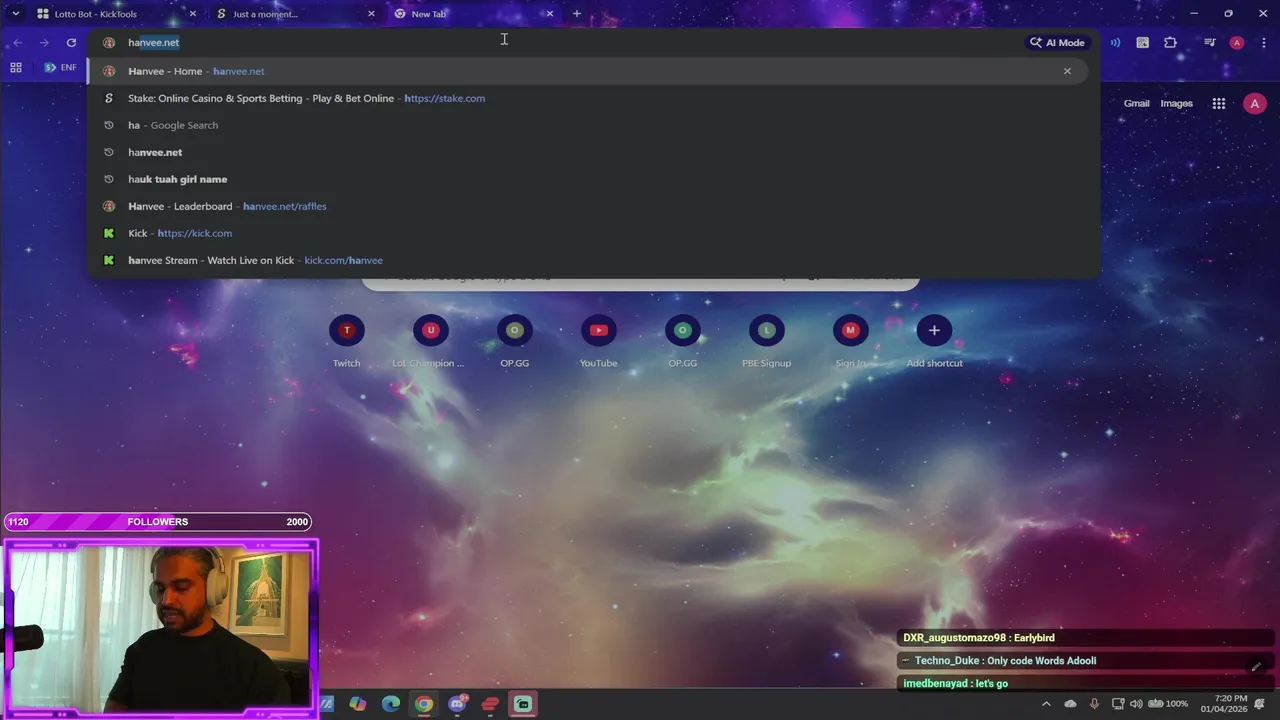Image resolution: width=1280 pixels, height=720 pixels.
Task: Open the bookmarks apps grid icon
Action: click(x=16, y=68)
